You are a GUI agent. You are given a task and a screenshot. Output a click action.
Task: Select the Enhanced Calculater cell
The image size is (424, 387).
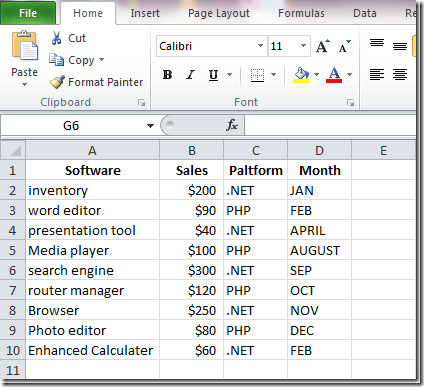(93, 350)
